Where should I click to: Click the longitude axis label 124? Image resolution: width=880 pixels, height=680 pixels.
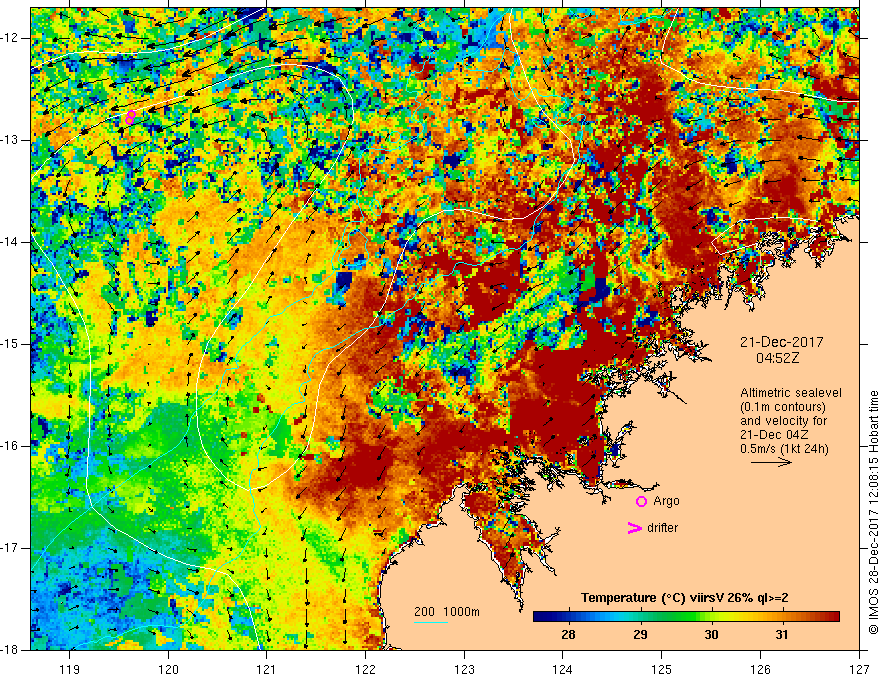562,669
